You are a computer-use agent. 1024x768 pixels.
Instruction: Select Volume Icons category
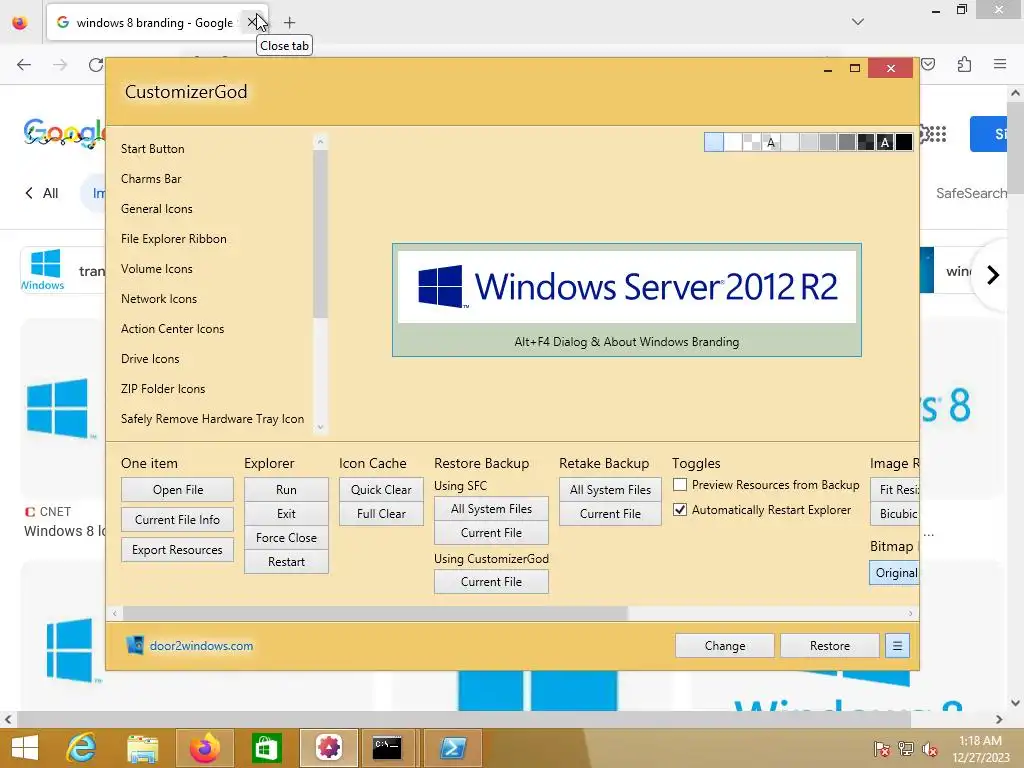(157, 269)
